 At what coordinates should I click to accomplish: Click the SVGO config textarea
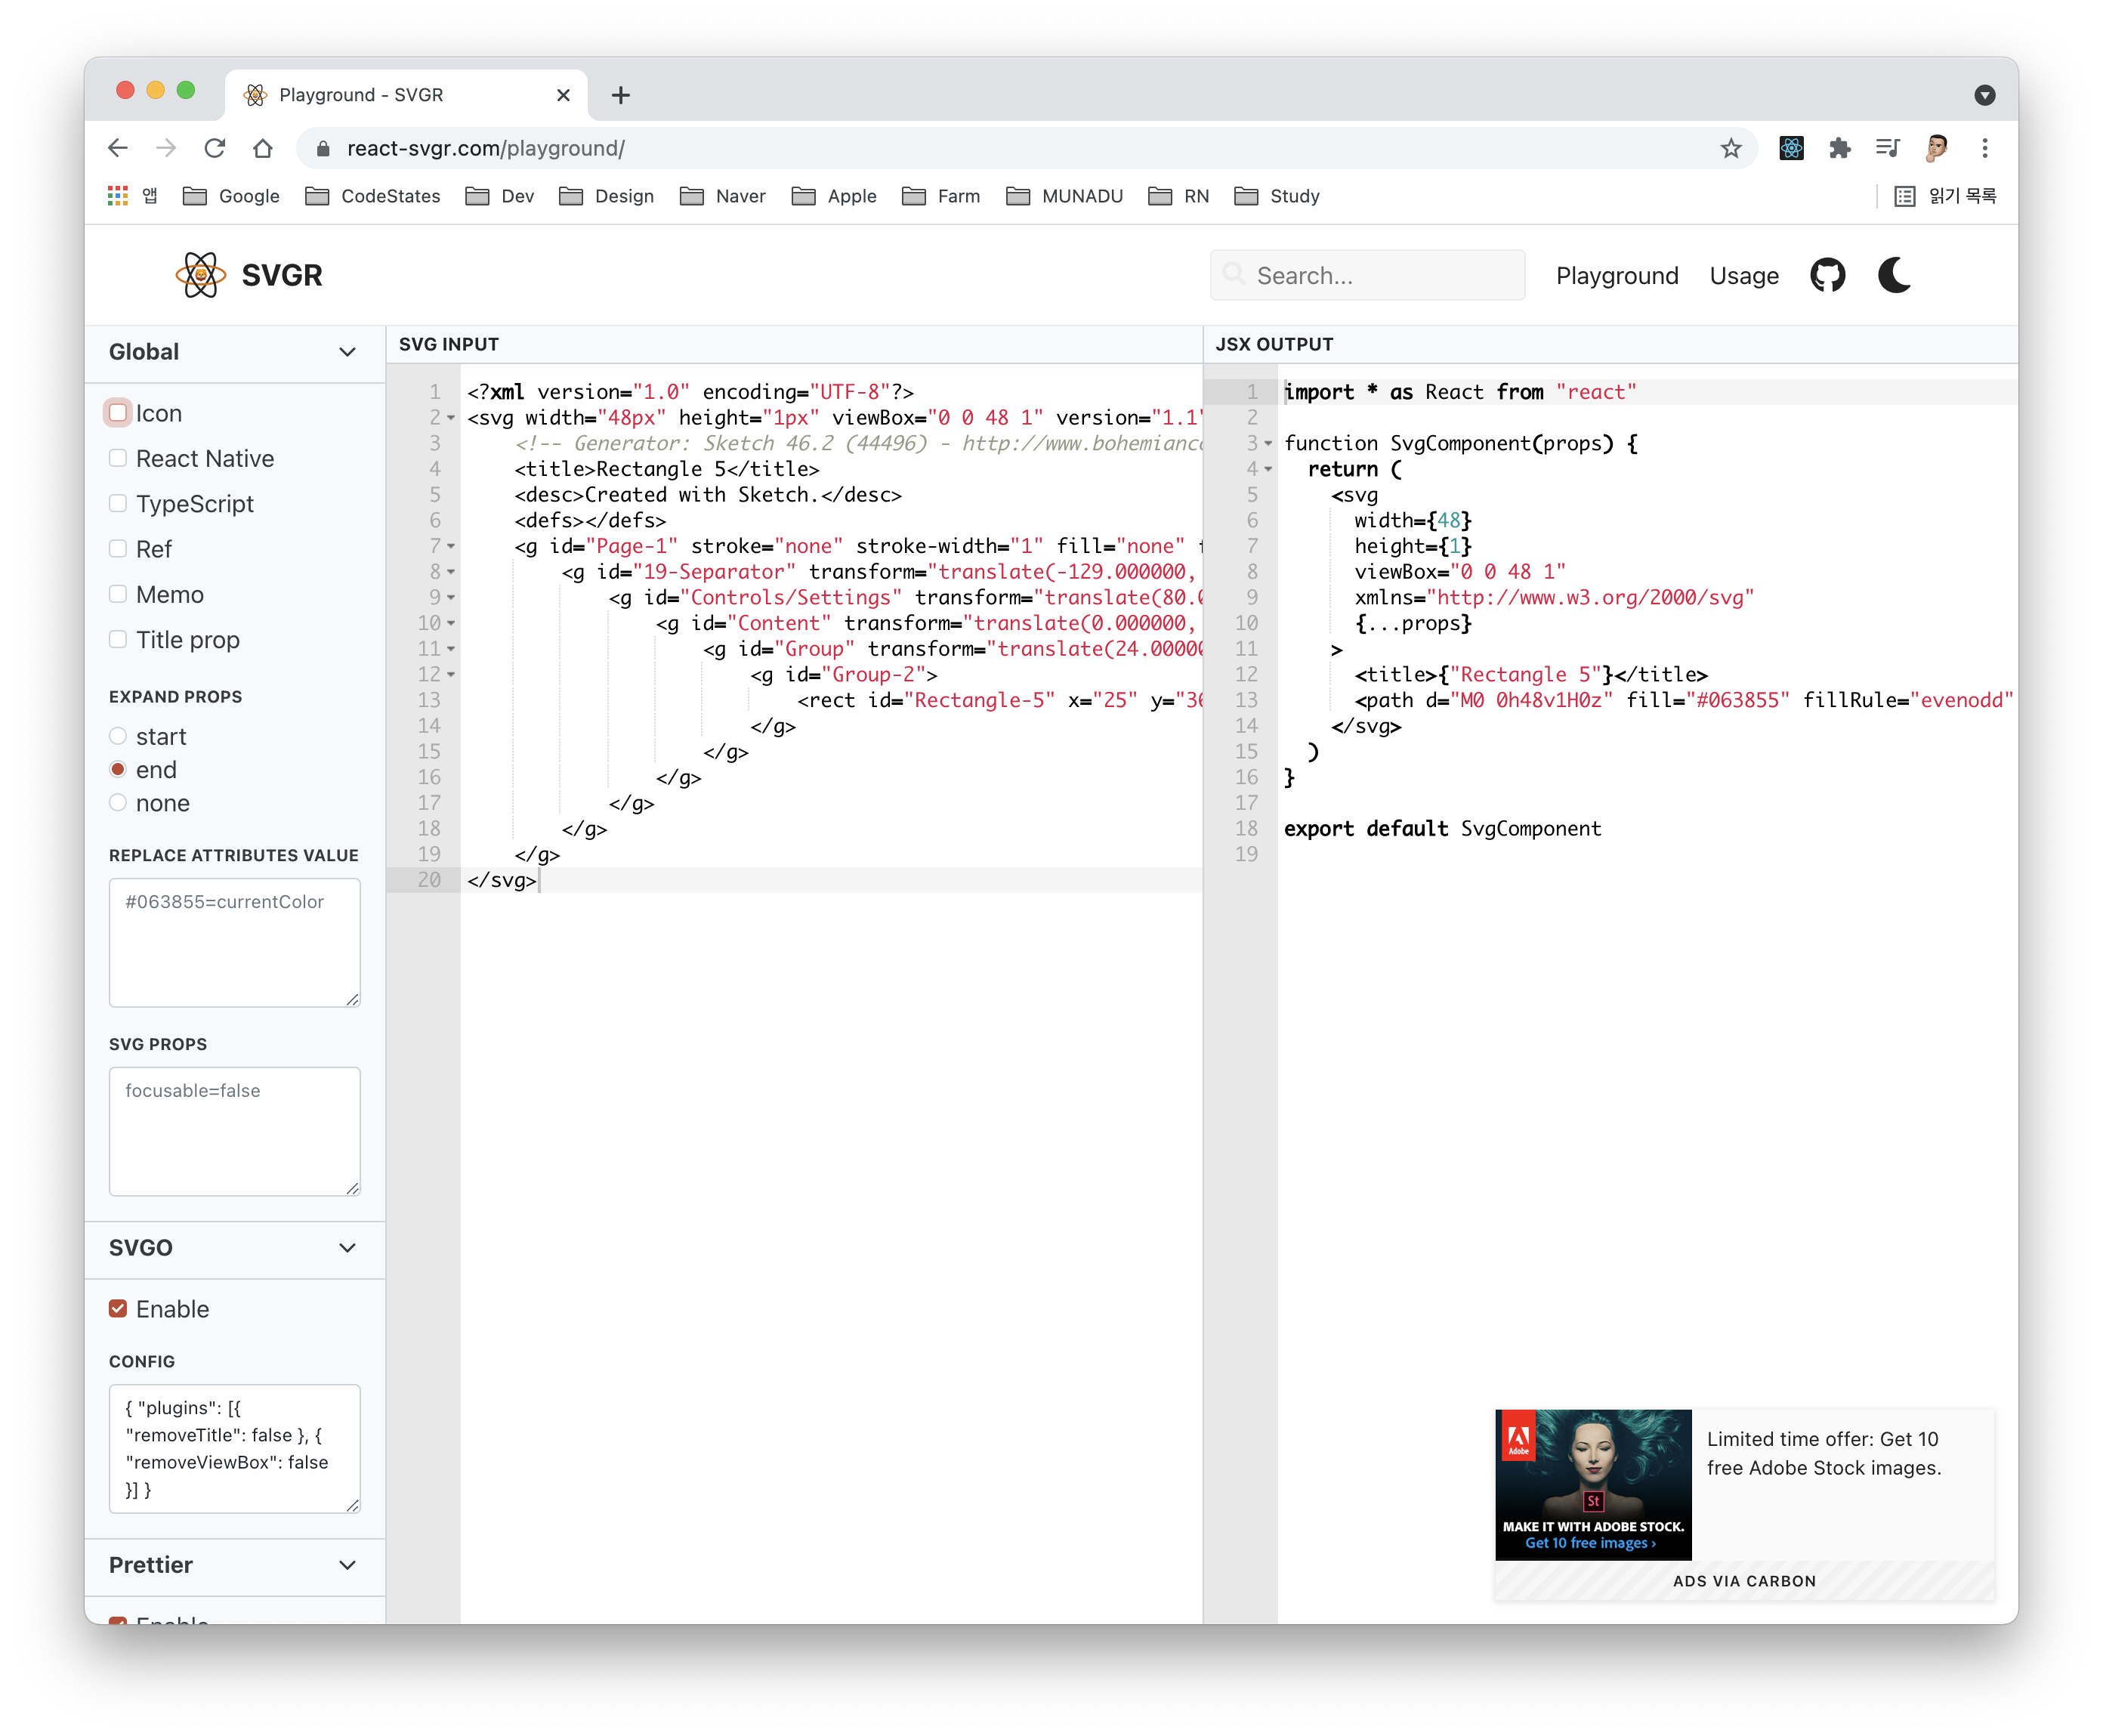tap(234, 1448)
